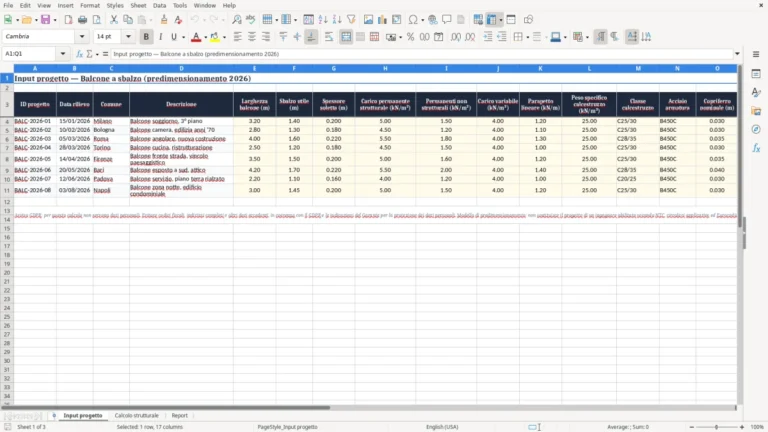
Task: Open the Borders dropdown arrow
Action: (x=528, y=37)
